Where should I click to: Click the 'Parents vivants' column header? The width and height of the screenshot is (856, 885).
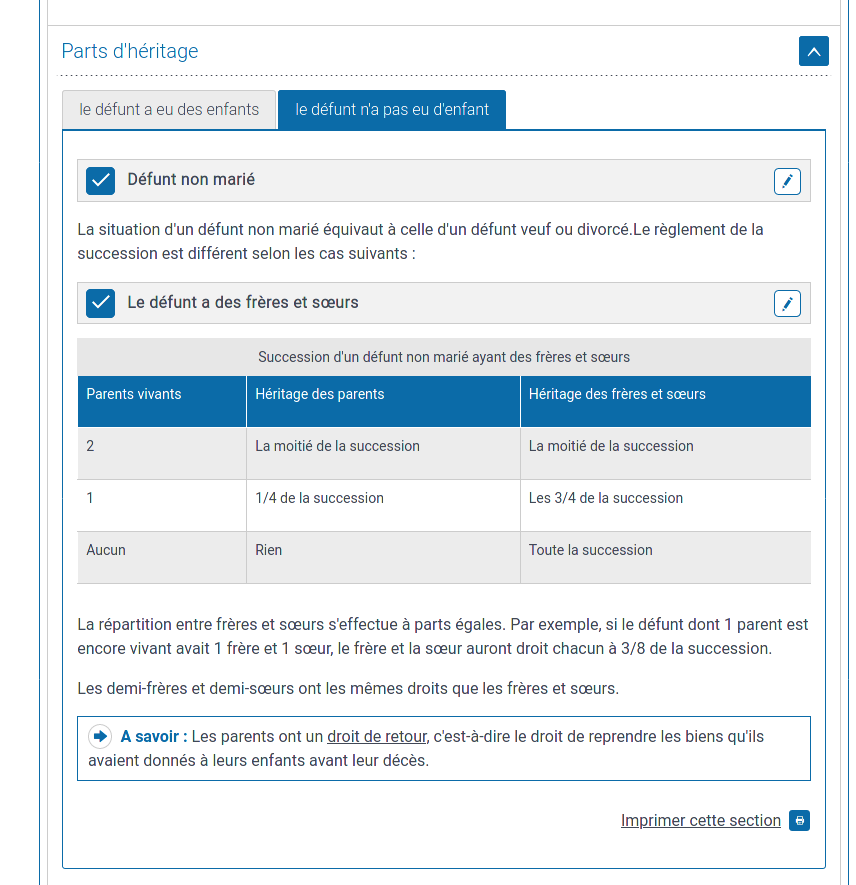134,394
